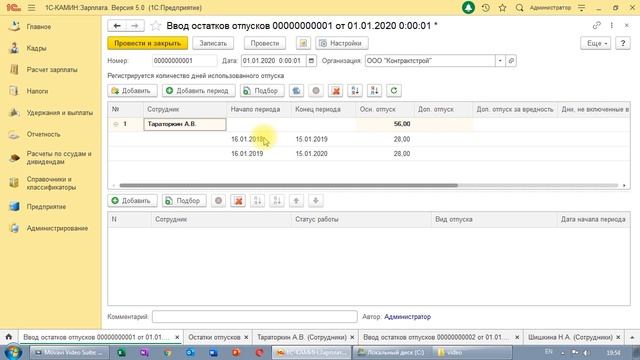Click Добавить in lower table toolbar

coord(132,201)
